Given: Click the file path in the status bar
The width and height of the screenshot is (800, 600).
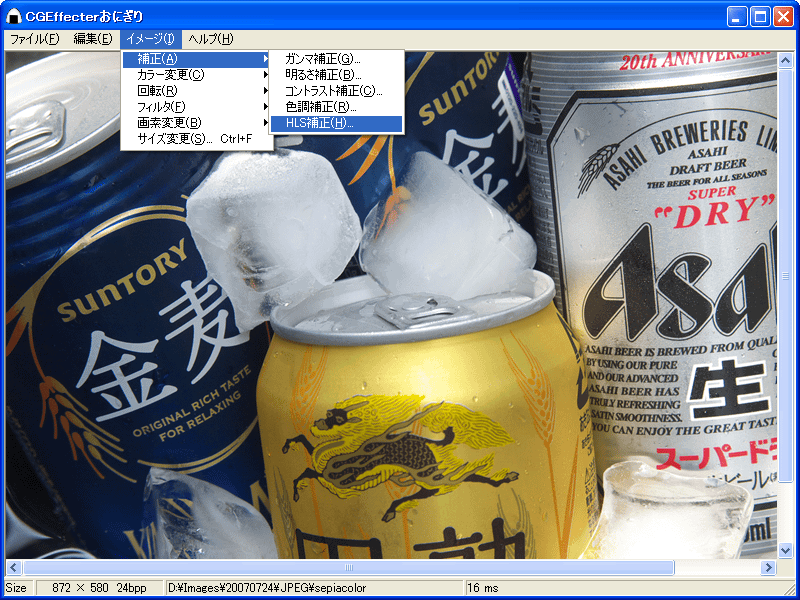Looking at the screenshot, I should click(x=267, y=588).
